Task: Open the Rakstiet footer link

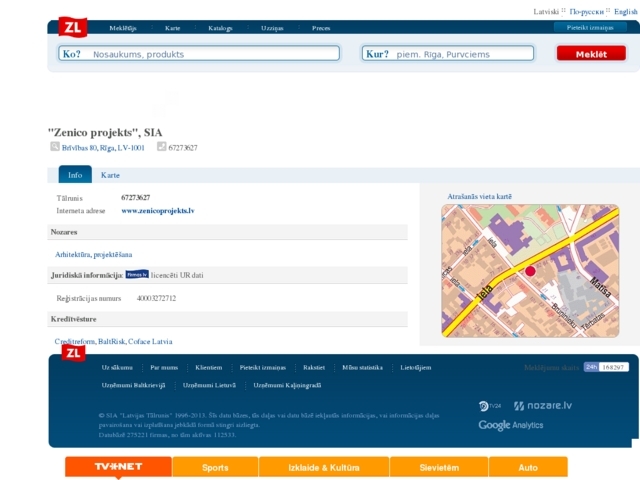Action: click(x=314, y=367)
